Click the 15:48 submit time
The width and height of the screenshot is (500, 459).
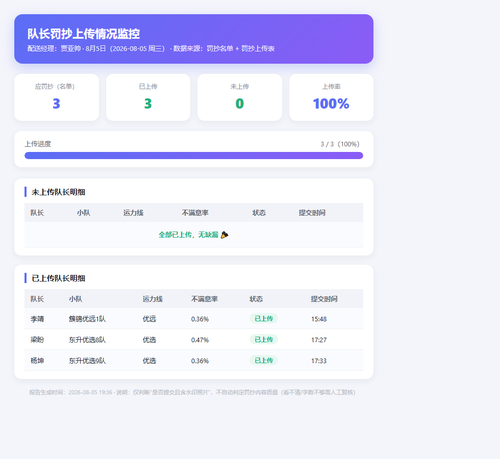(x=319, y=319)
